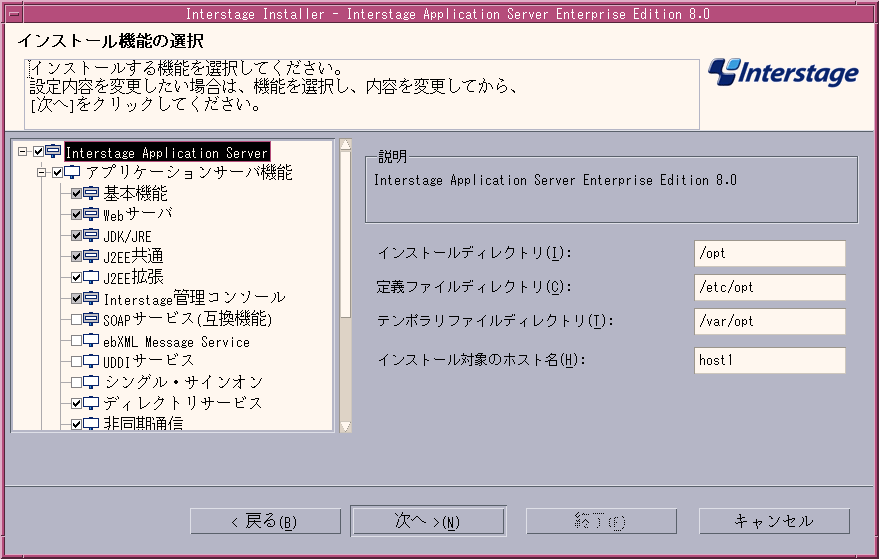This screenshot has height=559, width=879.
Task: Select ebXML Message Service tree label
Action: pos(176,341)
